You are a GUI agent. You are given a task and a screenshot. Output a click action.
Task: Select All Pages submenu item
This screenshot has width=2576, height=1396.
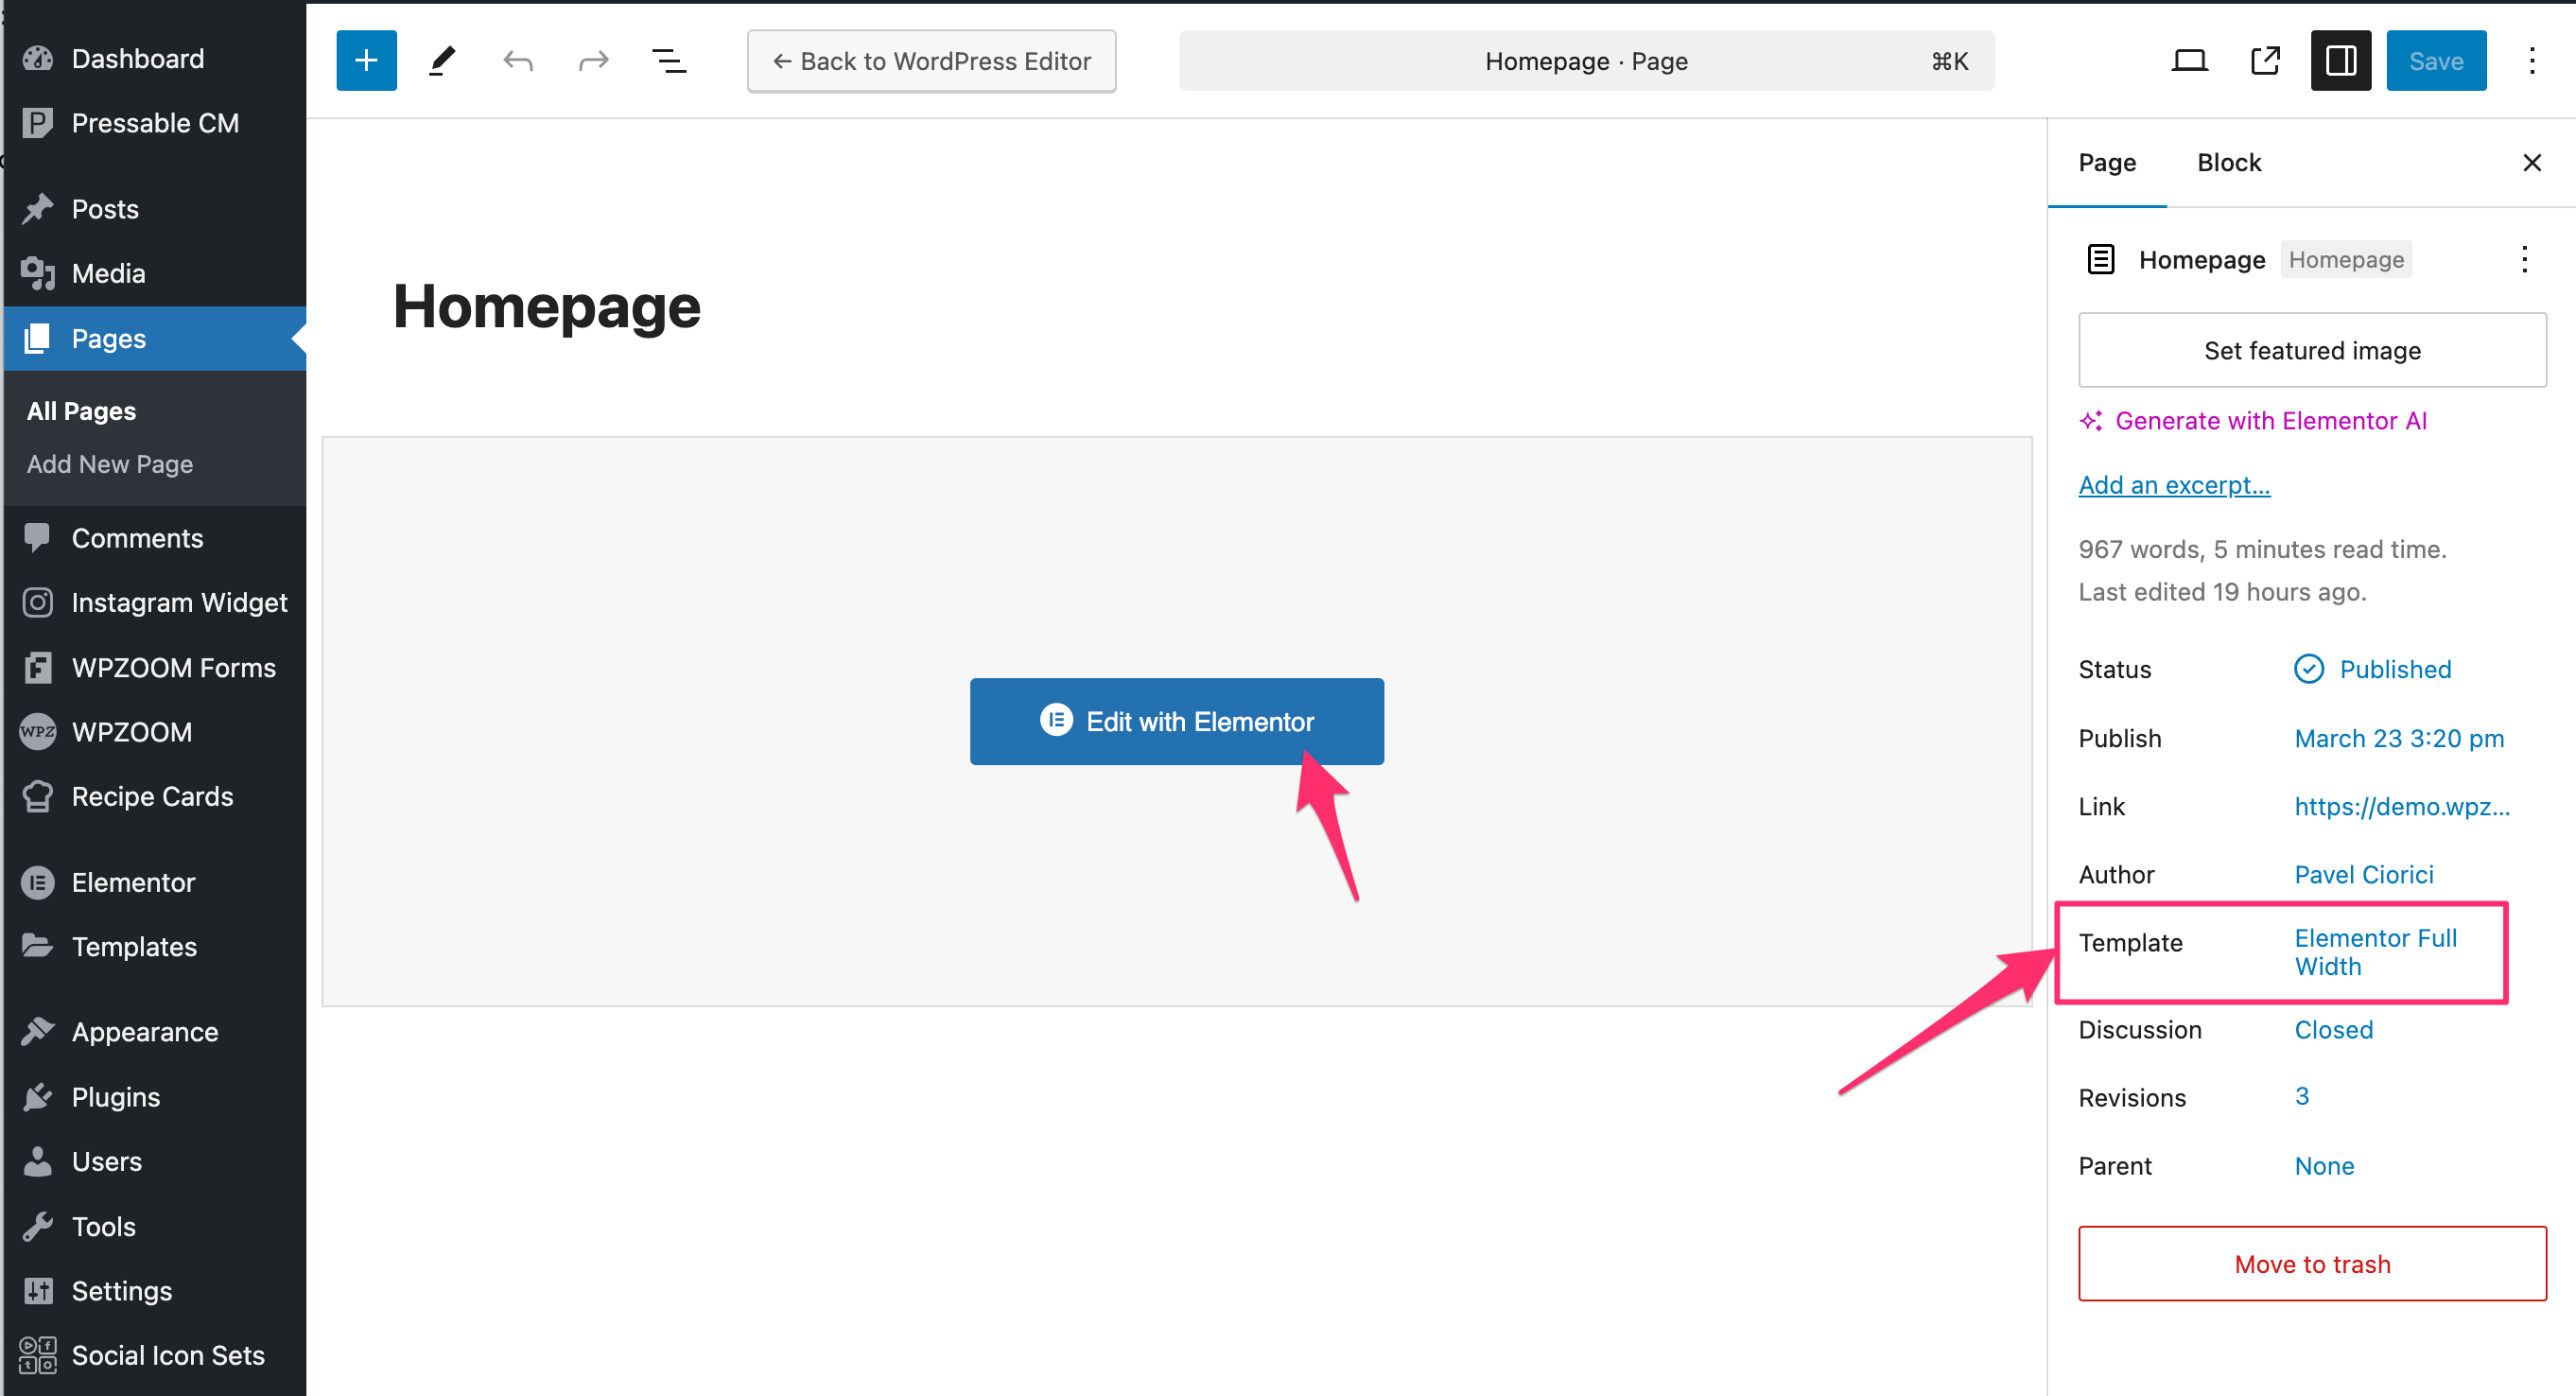pyautogui.click(x=81, y=411)
